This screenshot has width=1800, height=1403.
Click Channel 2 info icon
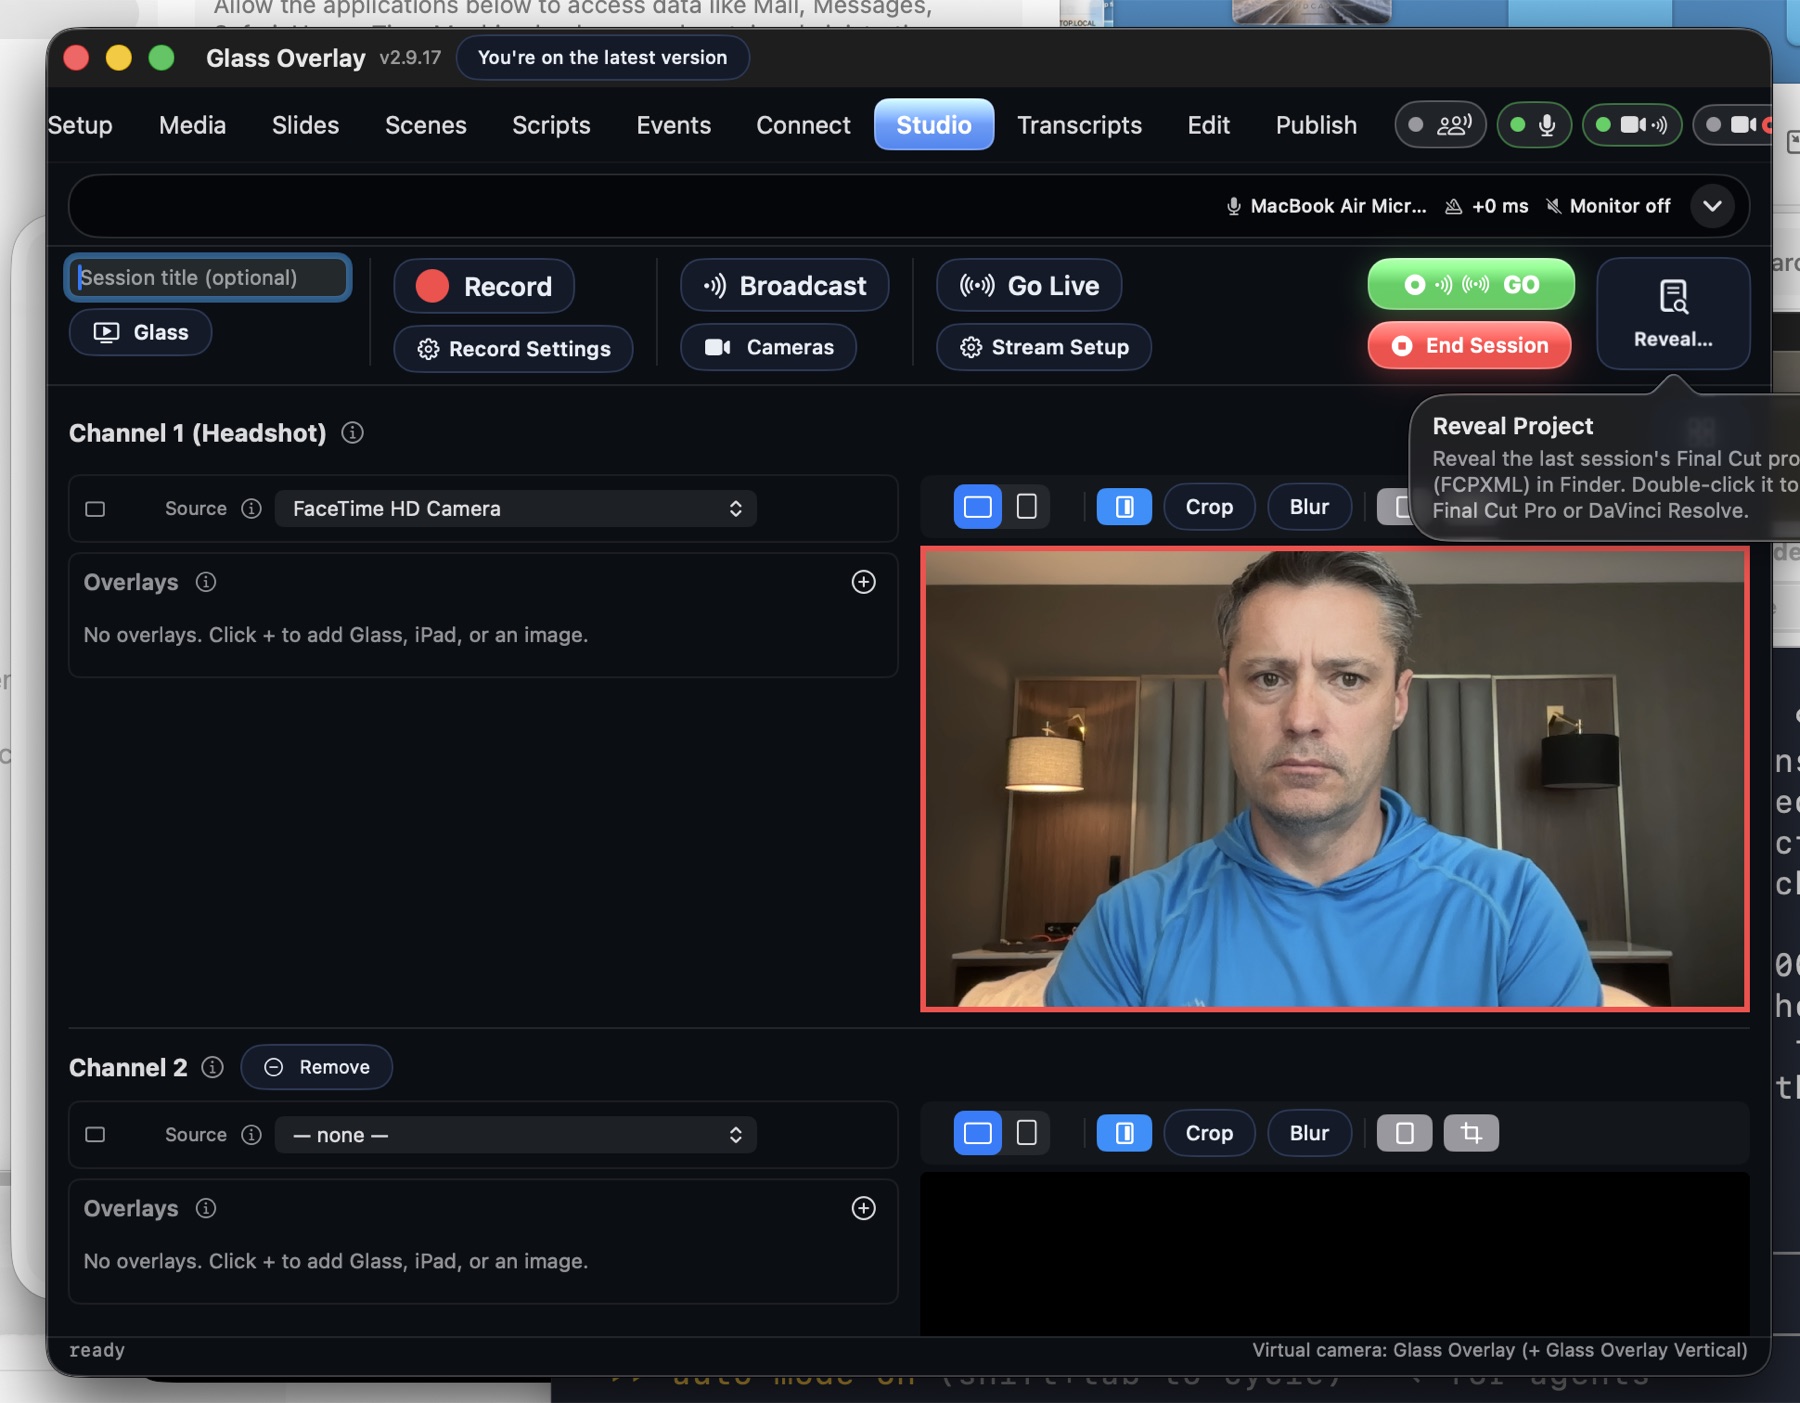click(x=212, y=1067)
